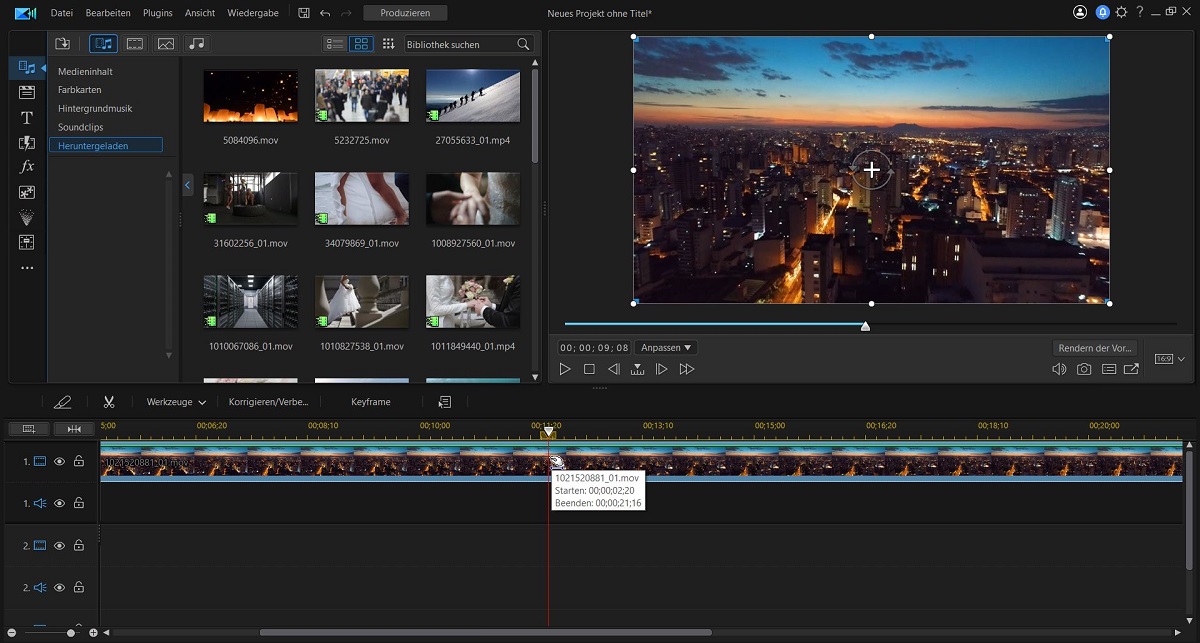Click the import media folder icon

[62, 44]
